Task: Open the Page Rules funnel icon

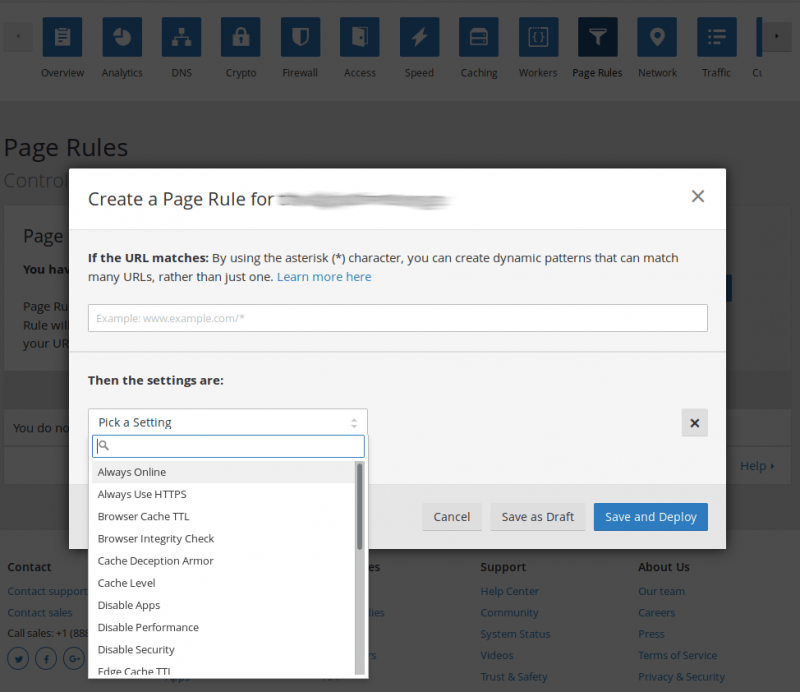Action: pyautogui.click(x=597, y=37)
